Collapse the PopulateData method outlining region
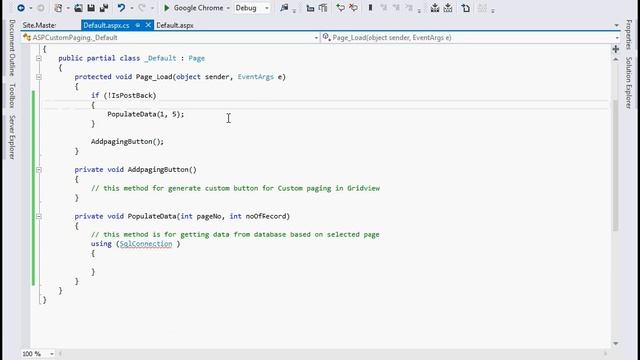This screenshot has width=640, height=360. click(x=39, y=216)
